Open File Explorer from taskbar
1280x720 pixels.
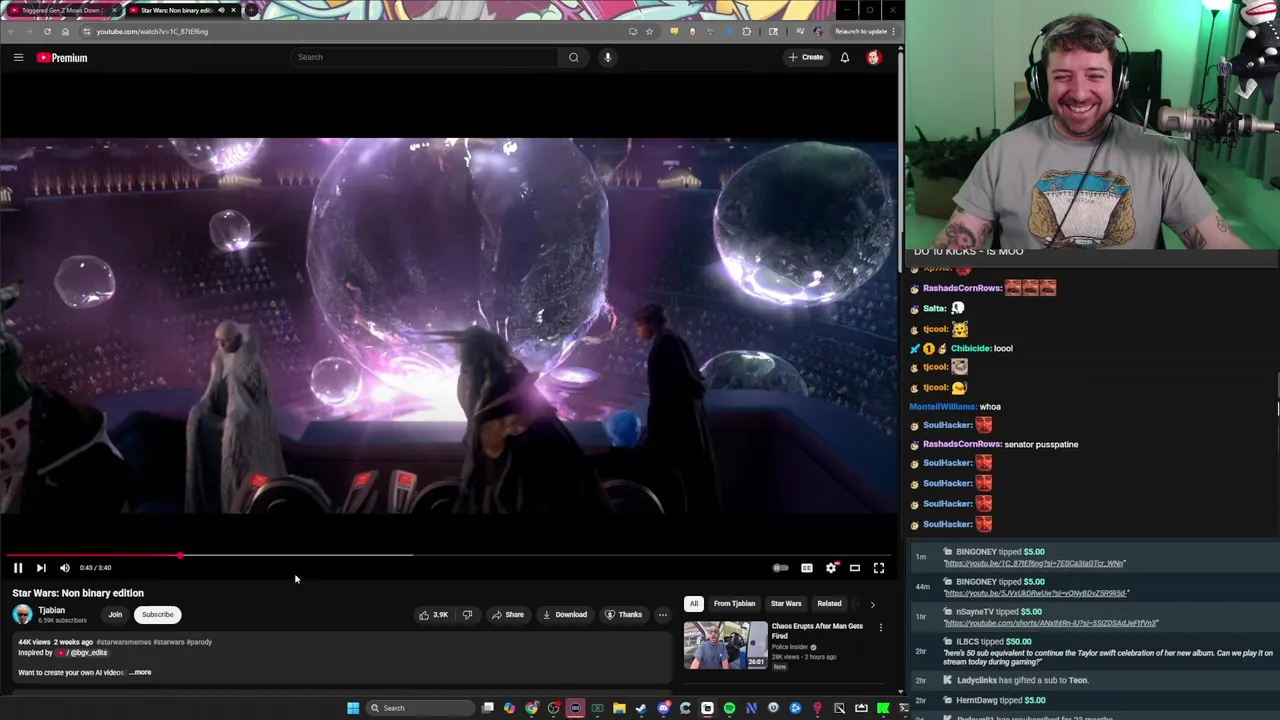pos(619,708)
